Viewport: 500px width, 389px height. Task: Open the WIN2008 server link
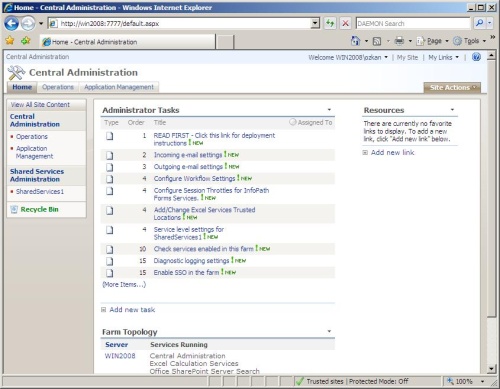(x=120, y=356)
